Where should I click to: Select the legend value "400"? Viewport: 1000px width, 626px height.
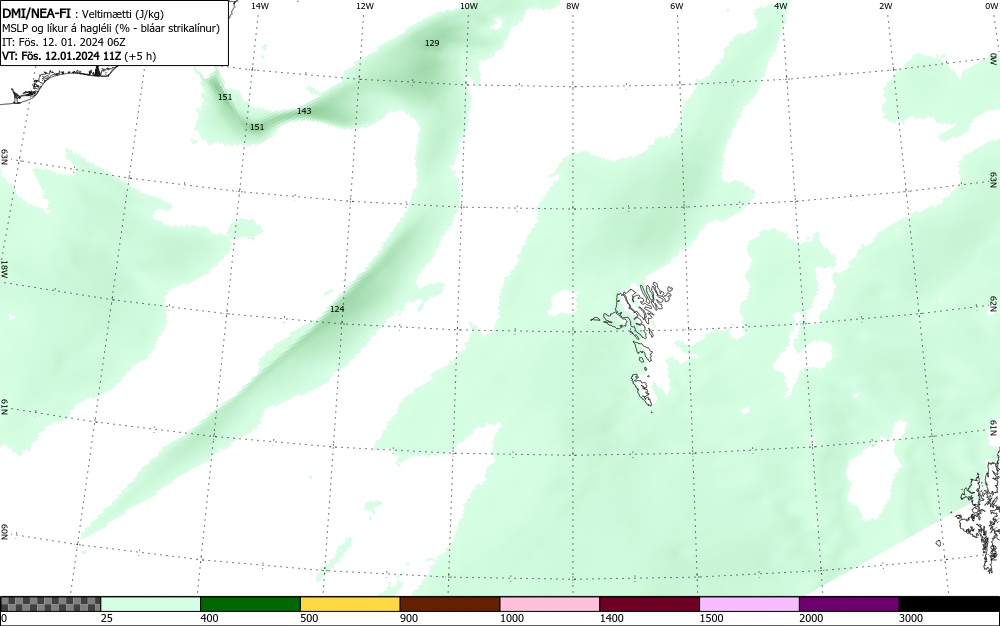(209, 618)
